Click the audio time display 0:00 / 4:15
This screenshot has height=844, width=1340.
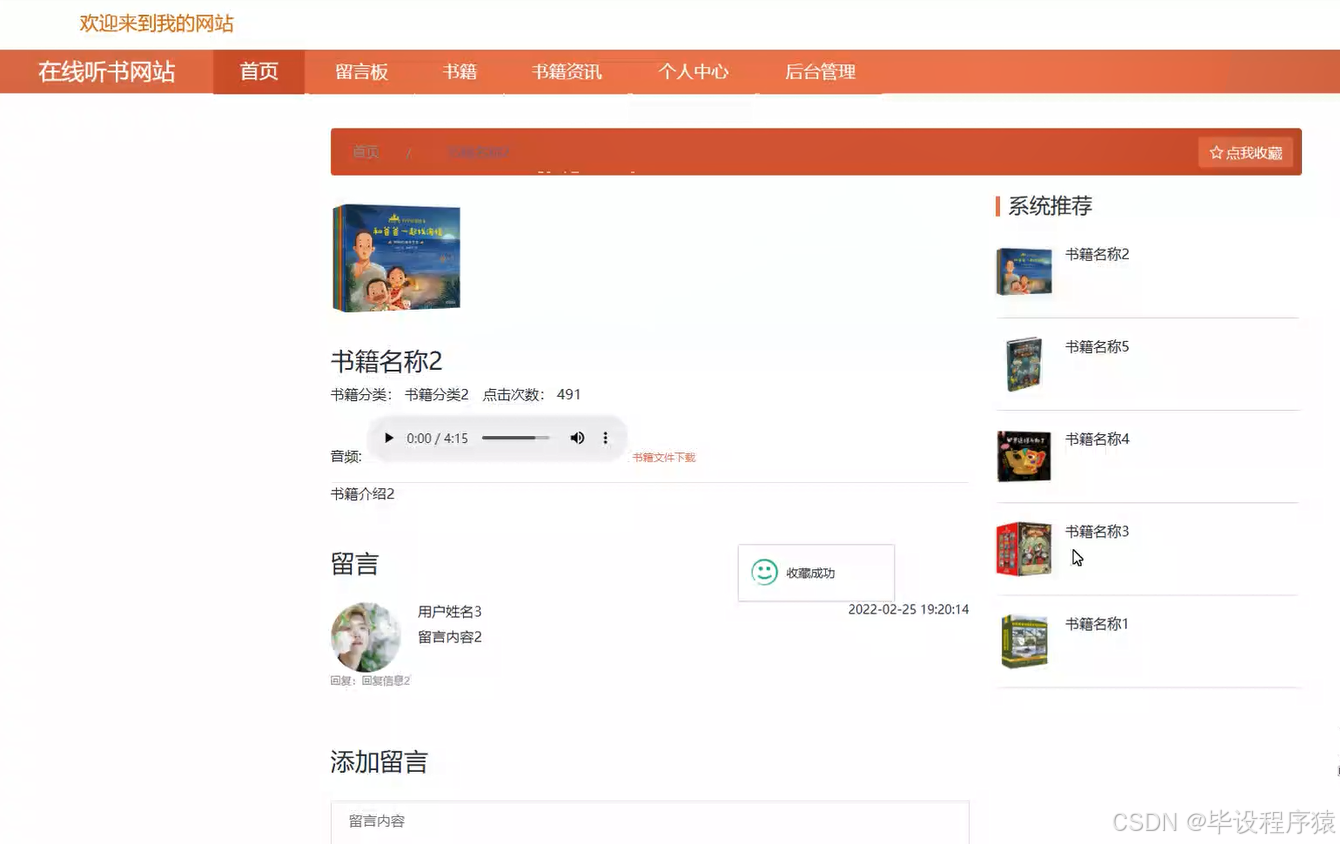[437, 438]
